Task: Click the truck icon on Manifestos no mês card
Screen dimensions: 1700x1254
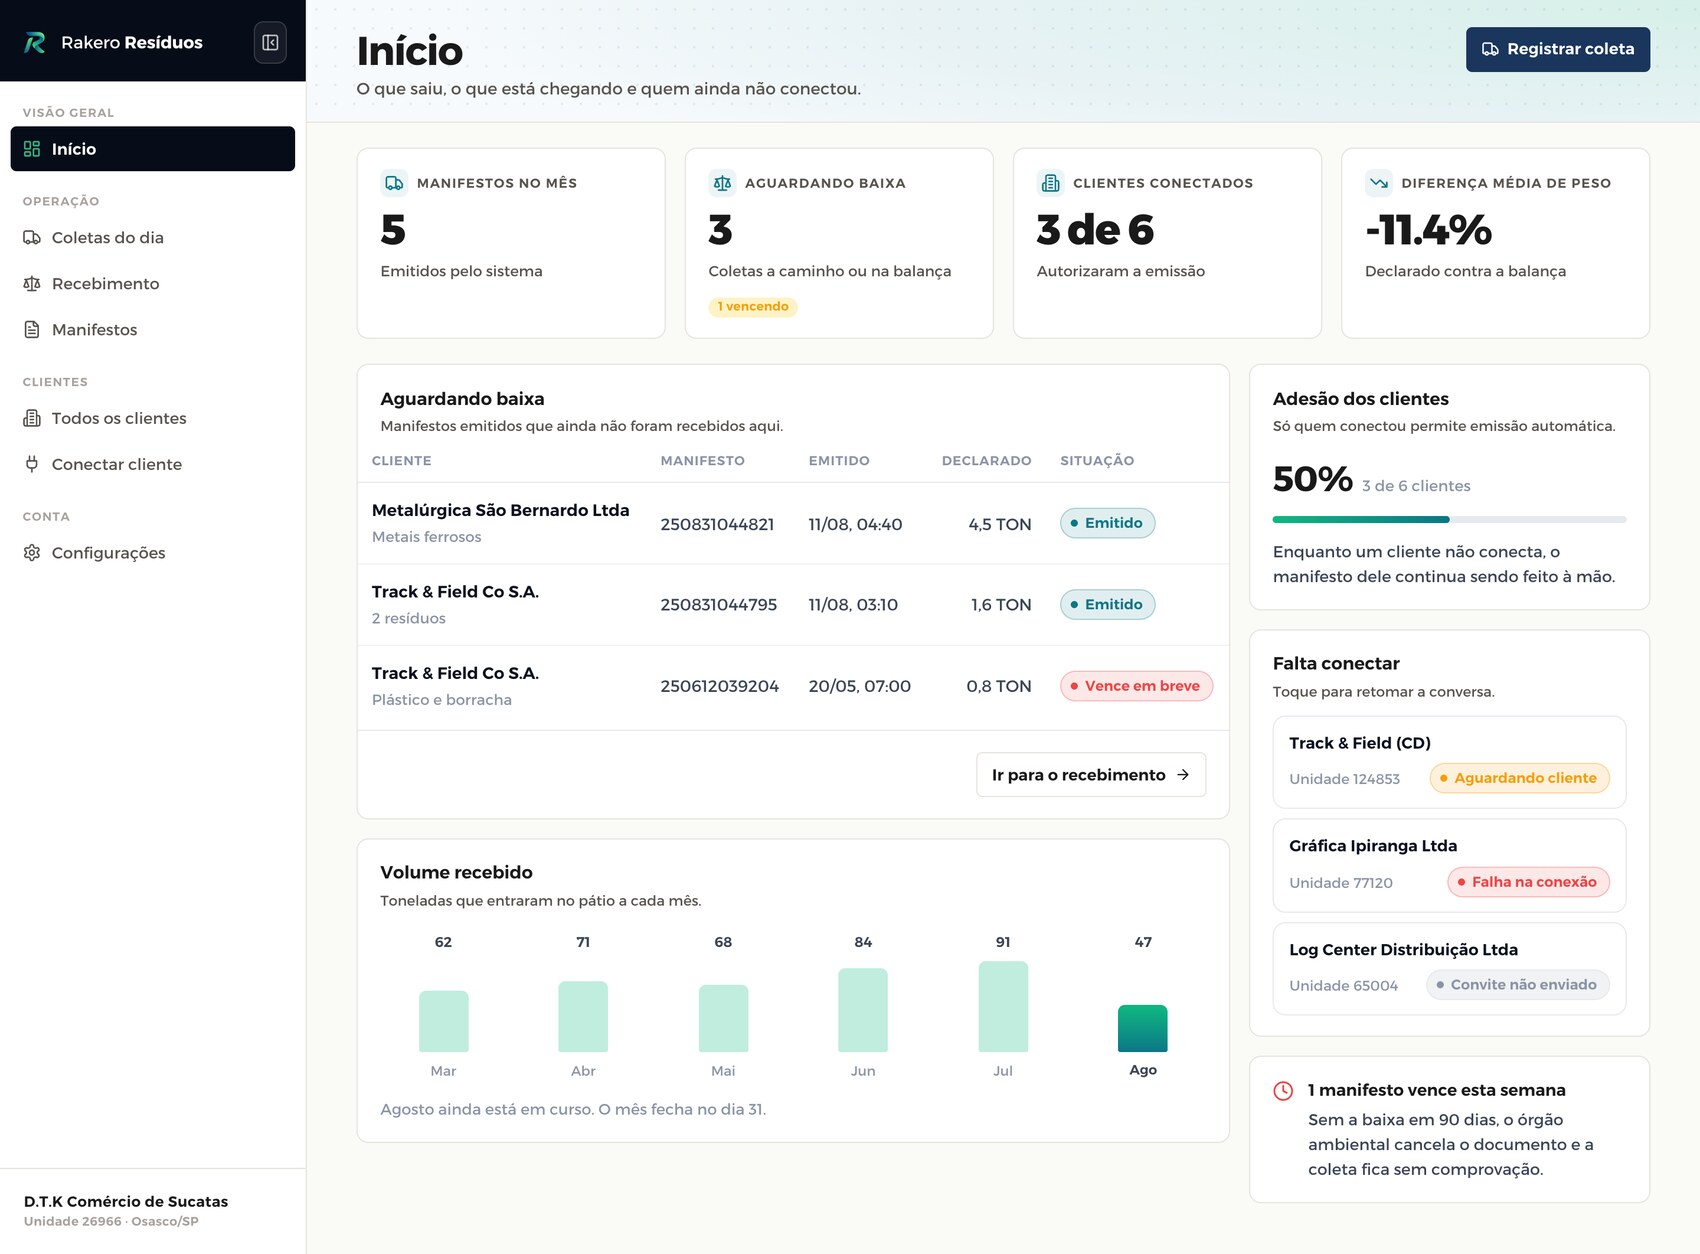Action: (394, 183)
